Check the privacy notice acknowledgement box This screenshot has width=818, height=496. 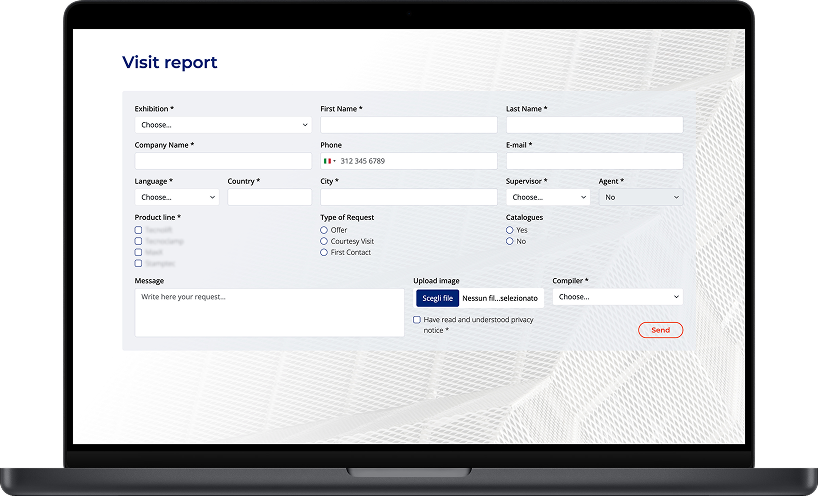coord(417,320)
